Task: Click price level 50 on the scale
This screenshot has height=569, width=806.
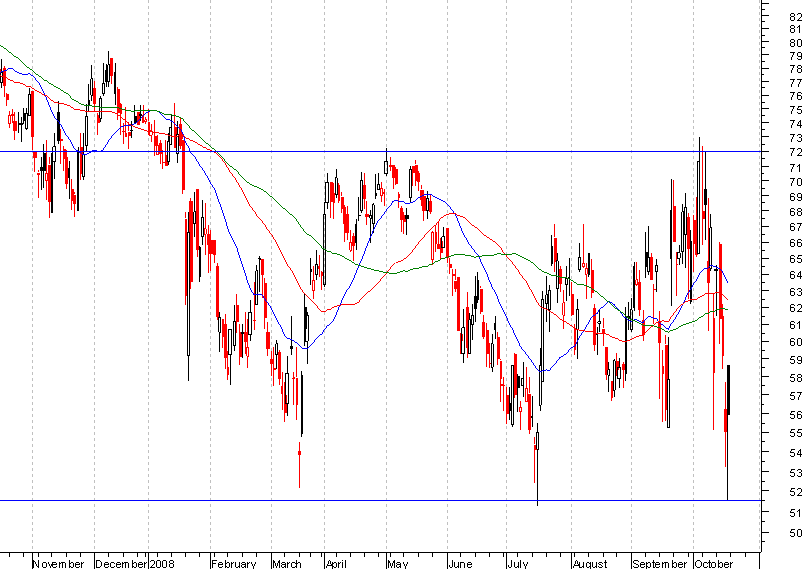Action: pos(796,533)
